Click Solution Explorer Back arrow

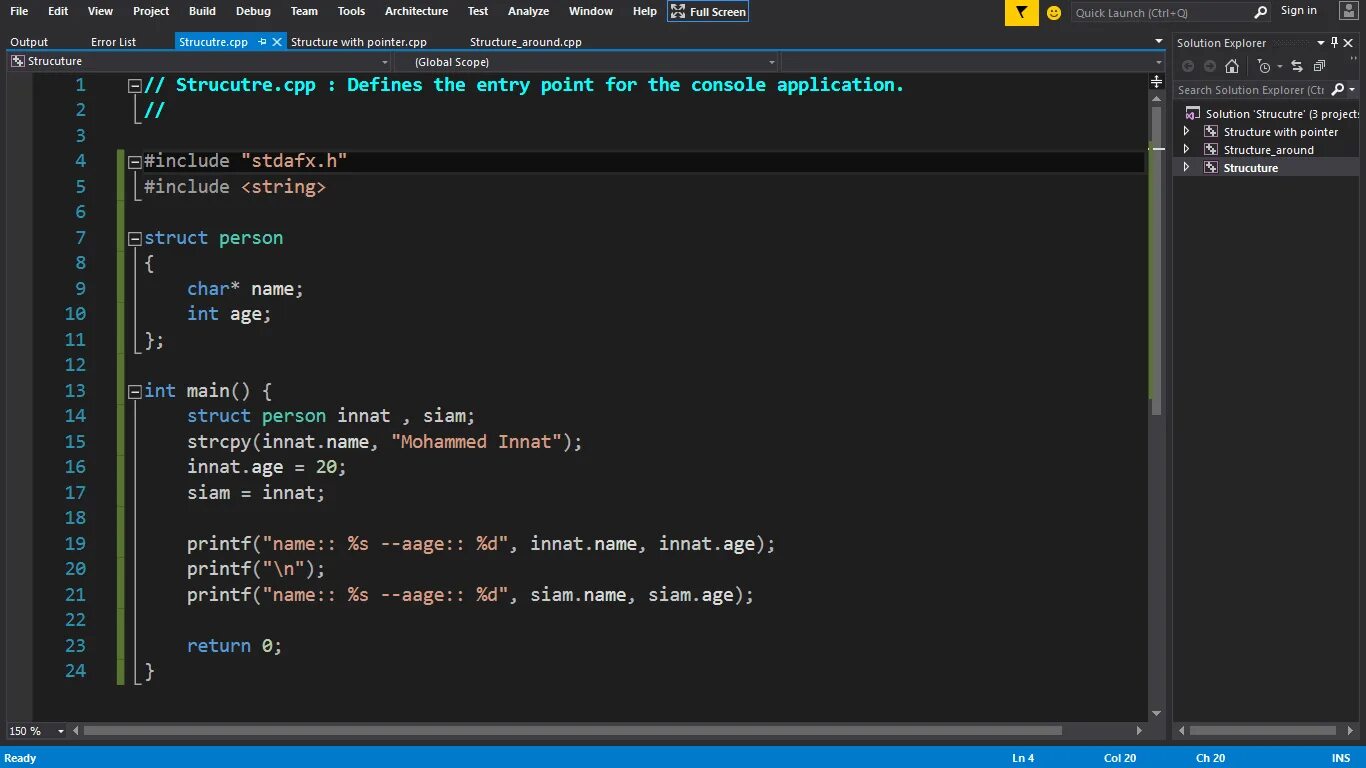(1188, 66)
